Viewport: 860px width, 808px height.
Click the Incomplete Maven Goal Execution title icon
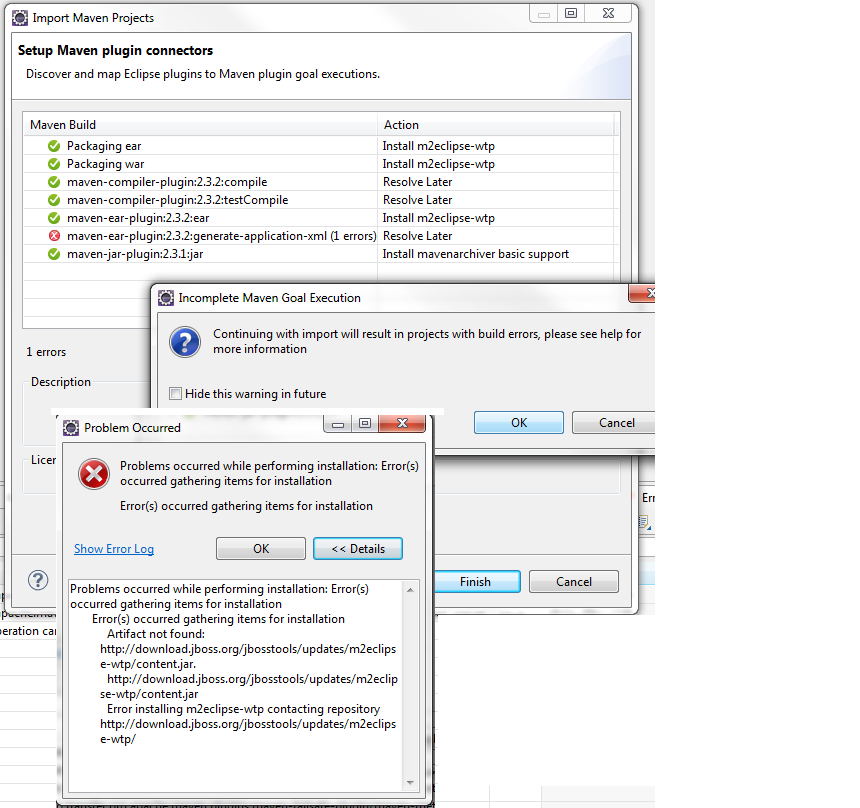click(x=166, y=298)
